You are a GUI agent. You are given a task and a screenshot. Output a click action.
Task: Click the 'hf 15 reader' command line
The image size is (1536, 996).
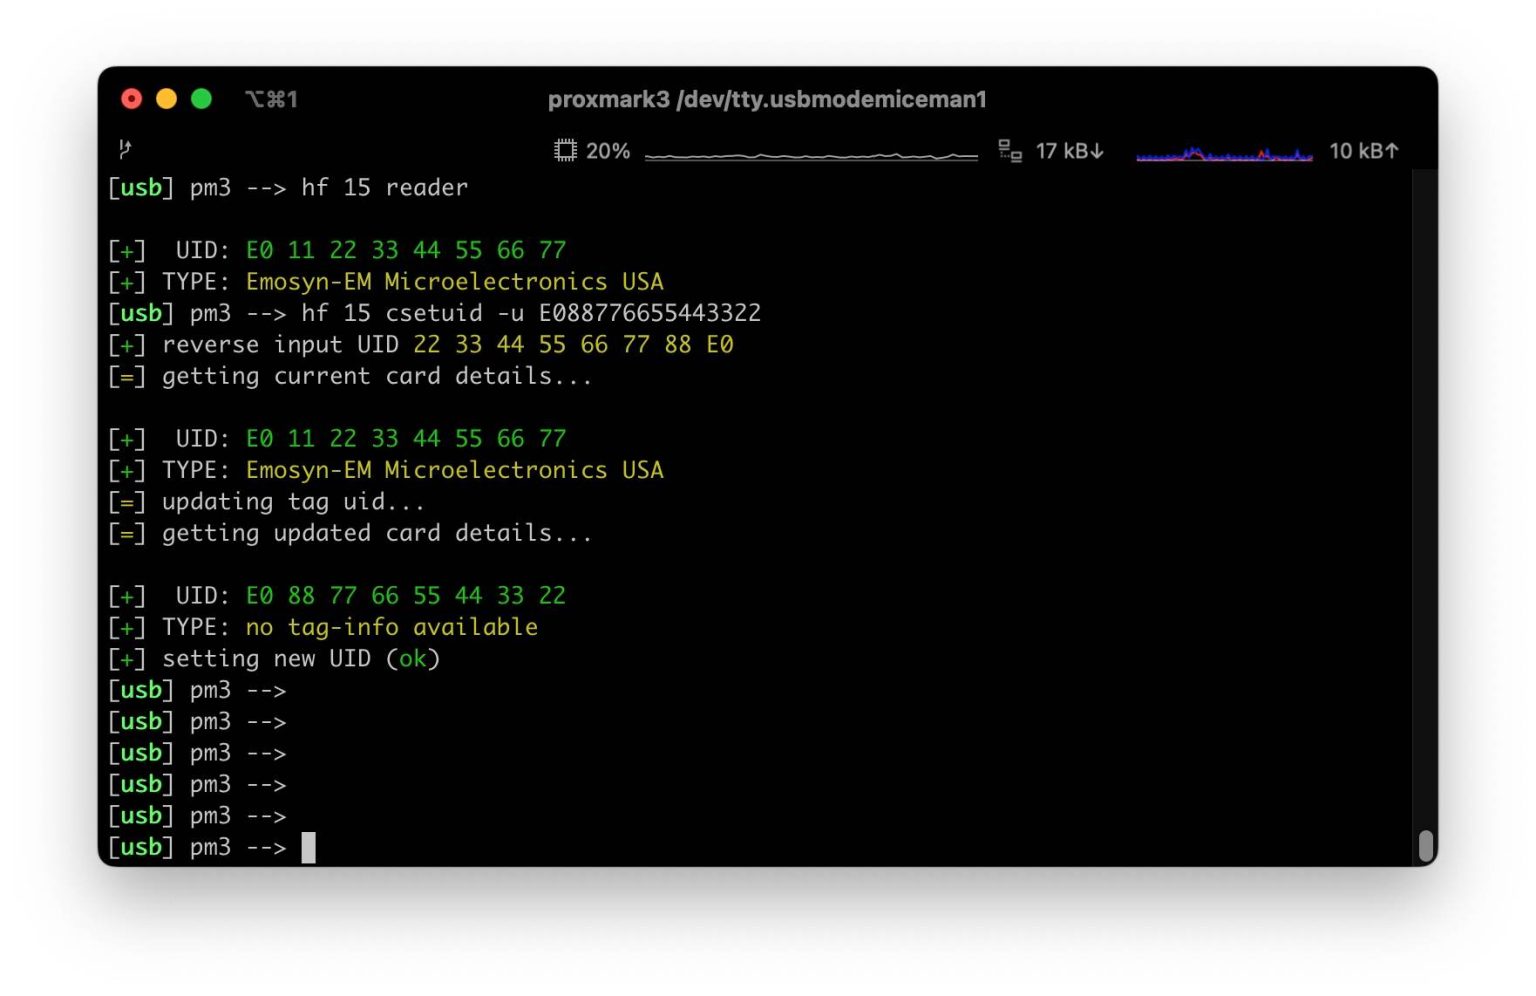[384, 188]
